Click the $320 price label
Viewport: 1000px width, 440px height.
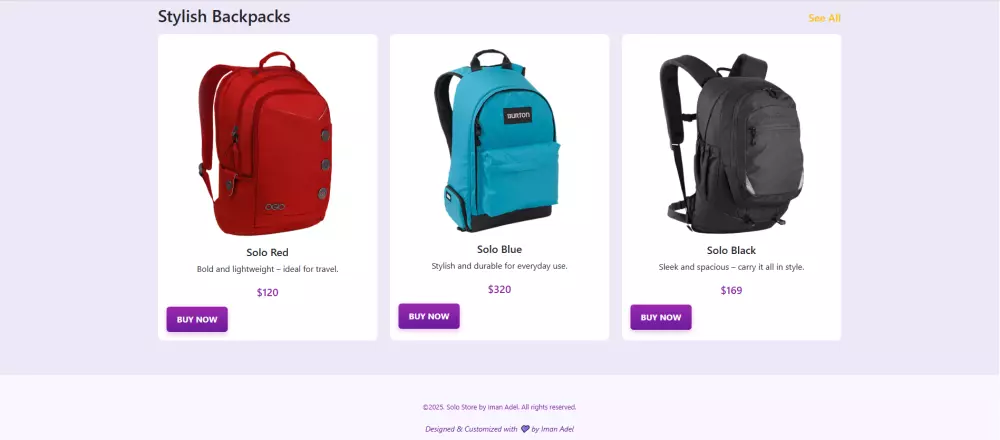(499, 290)
